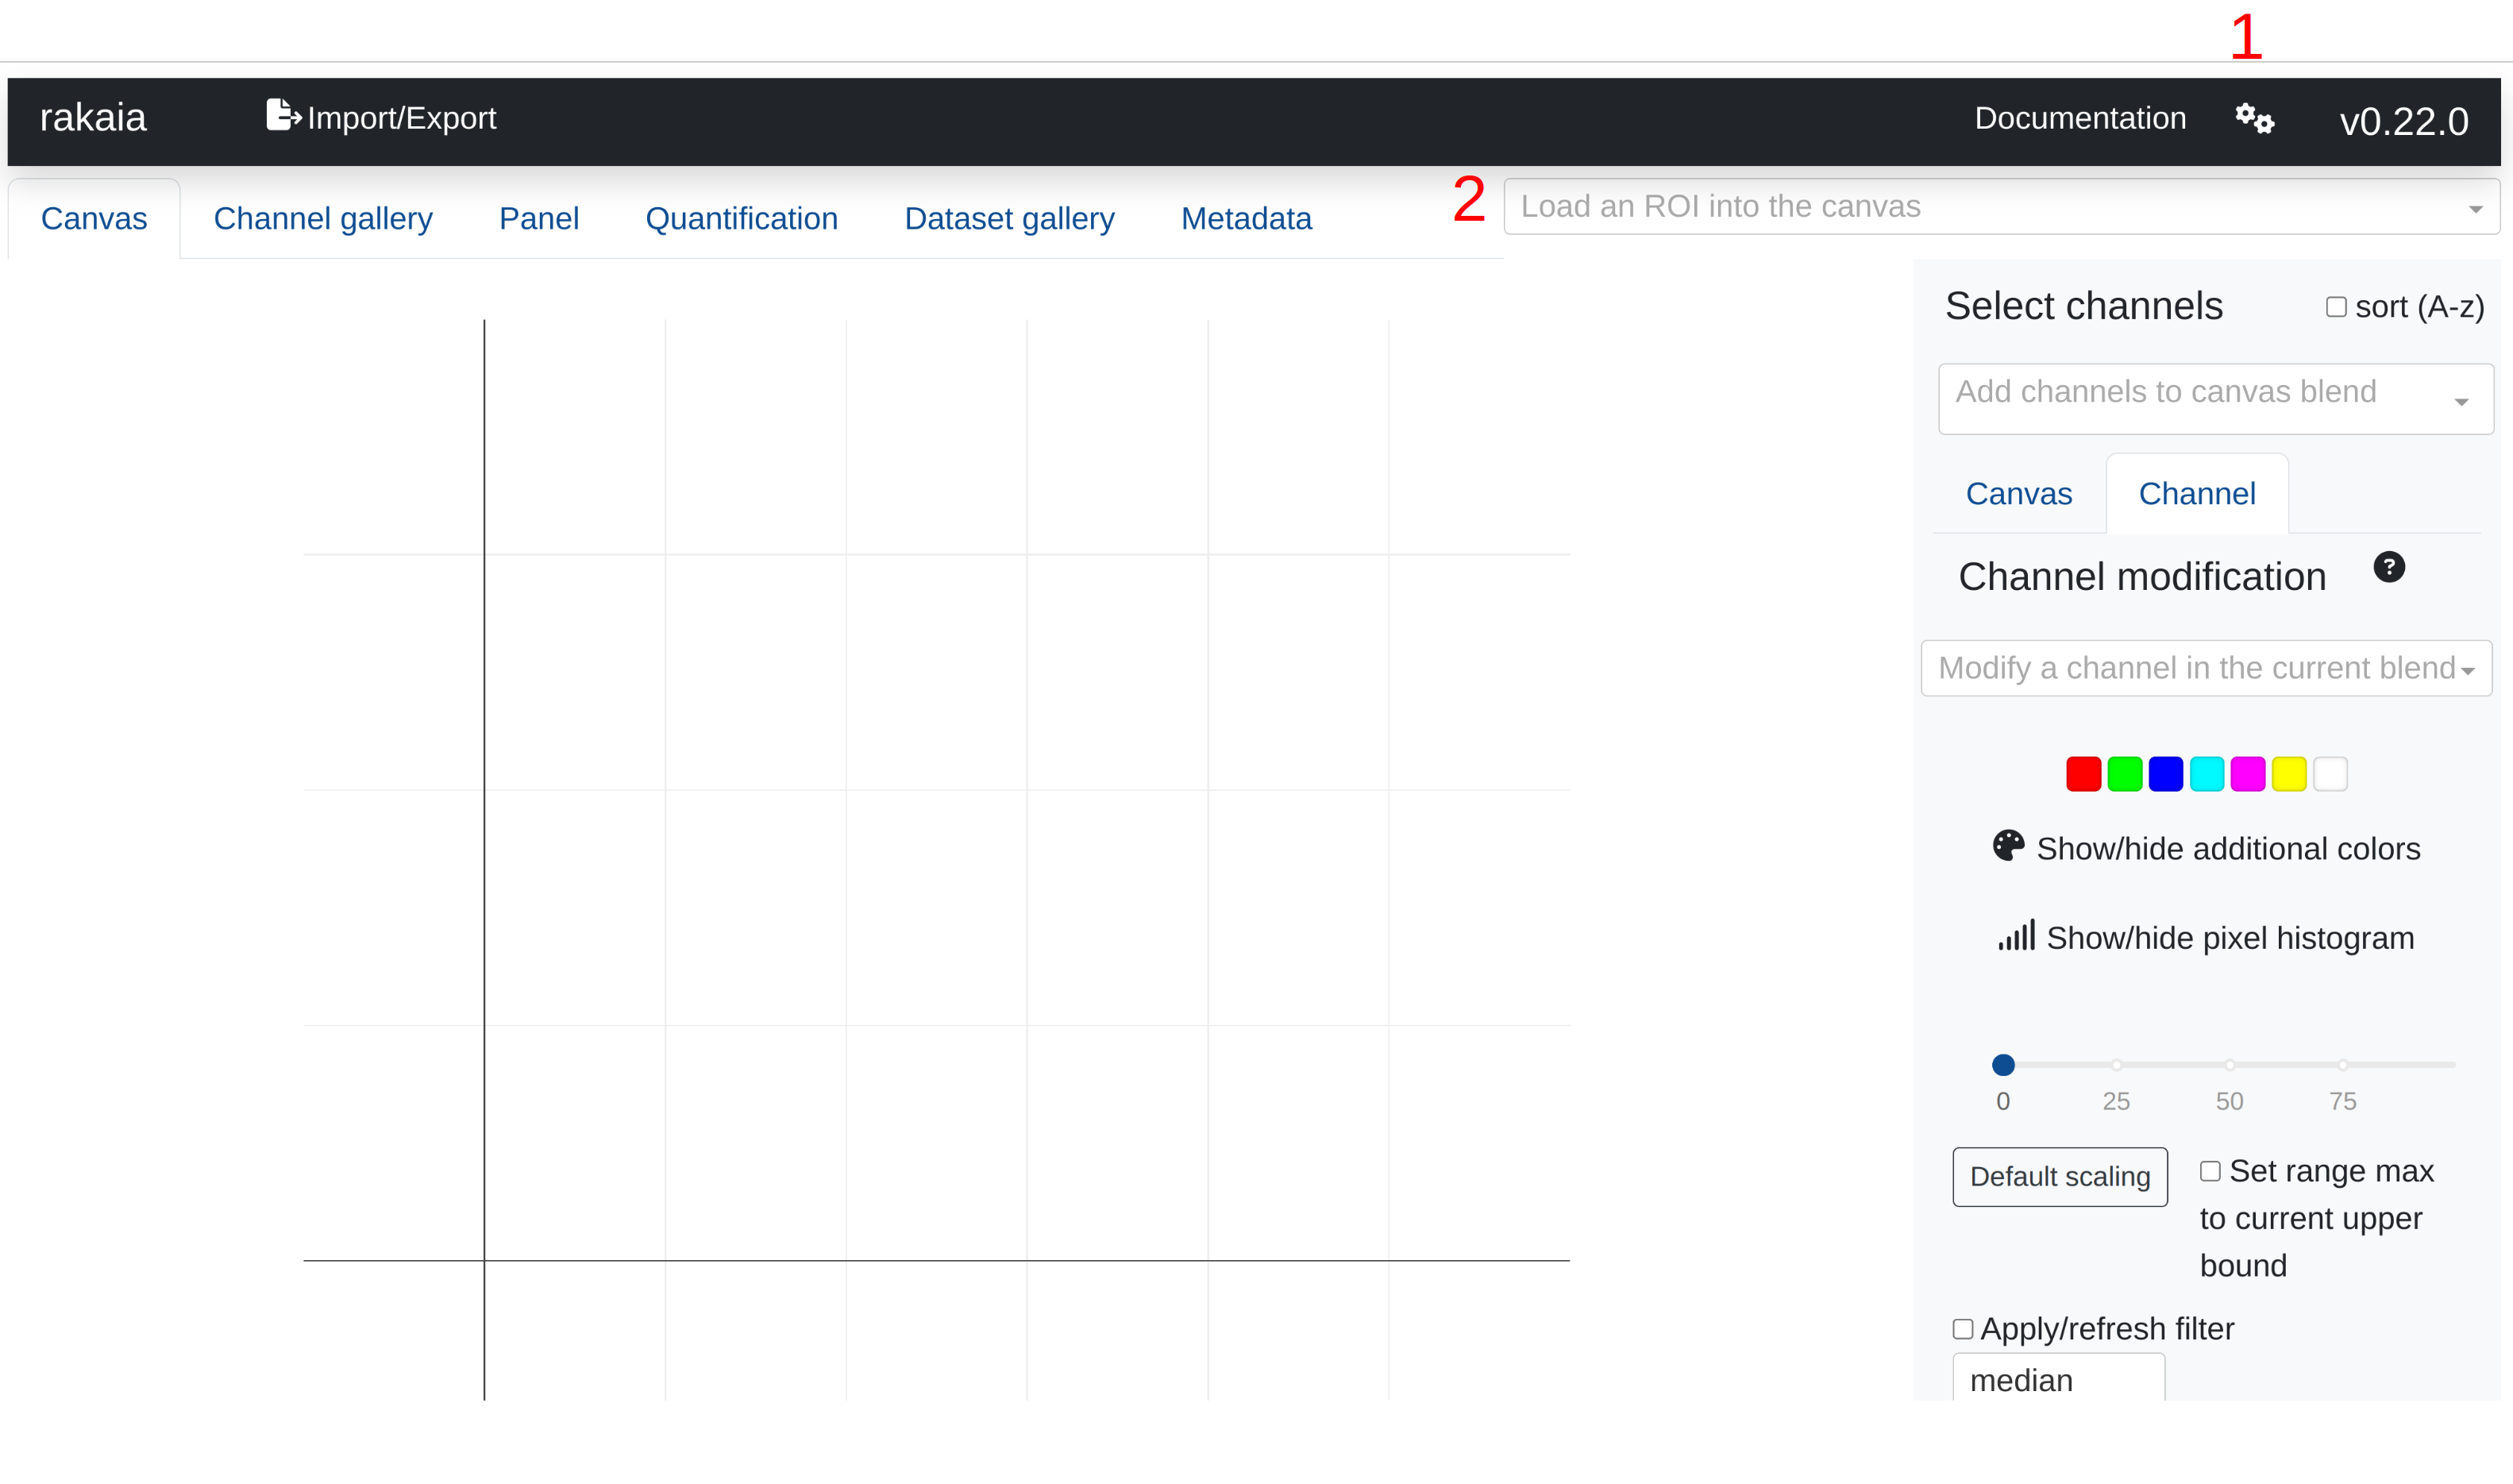Image resolution: width=2513 pixels, height=1484 pixels.
Task: Open the Quantification tab
Action: point(741,218)
